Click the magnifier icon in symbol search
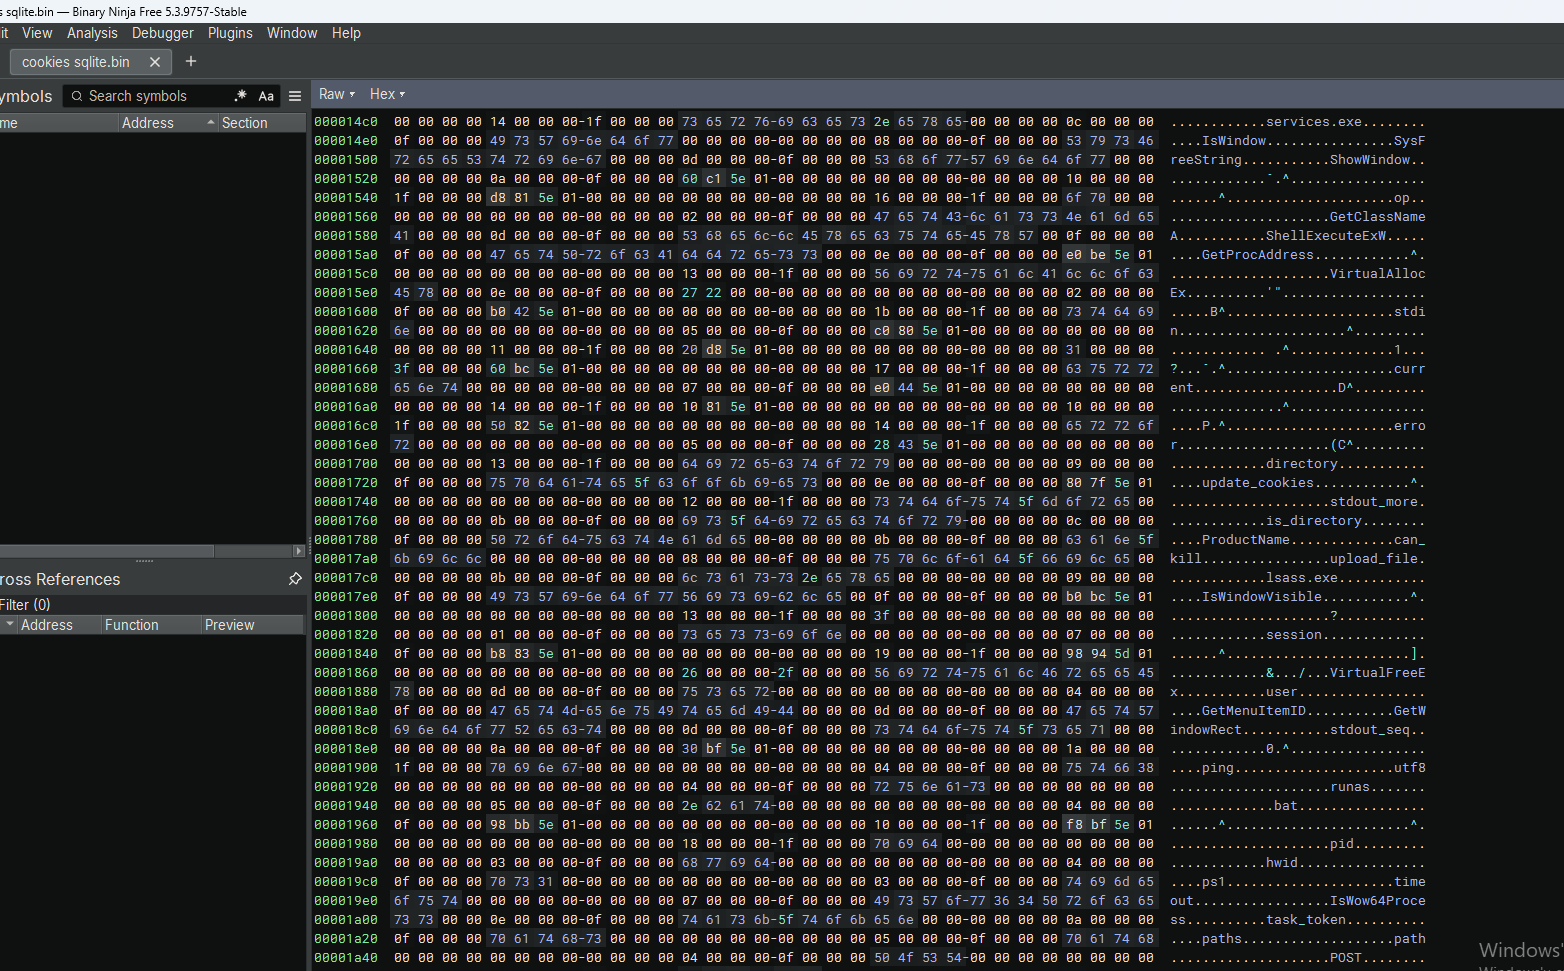Screen dimensions: 1564x971 [x=77, y=96]
